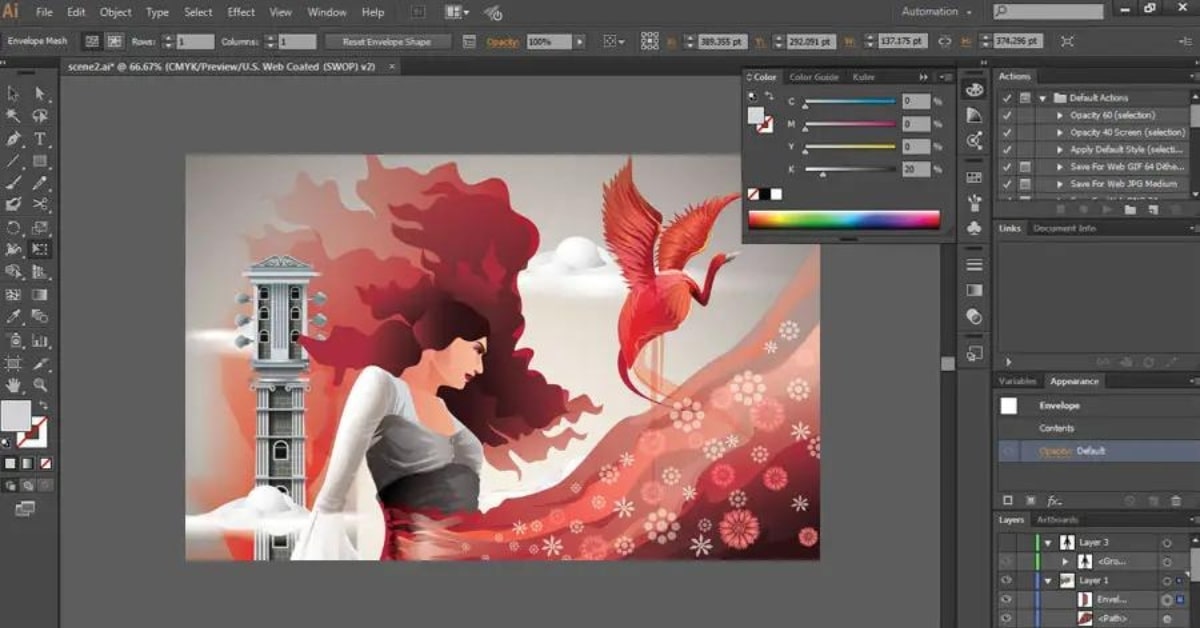Image resolution: width=1200 pixels, height=628 pixels.
Task: Open the Transparency panel dock icon
Action: pos(974,316)
